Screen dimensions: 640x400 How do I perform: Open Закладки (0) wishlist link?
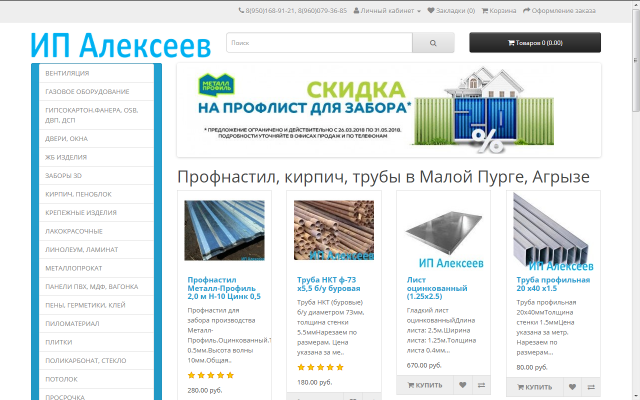451,11
